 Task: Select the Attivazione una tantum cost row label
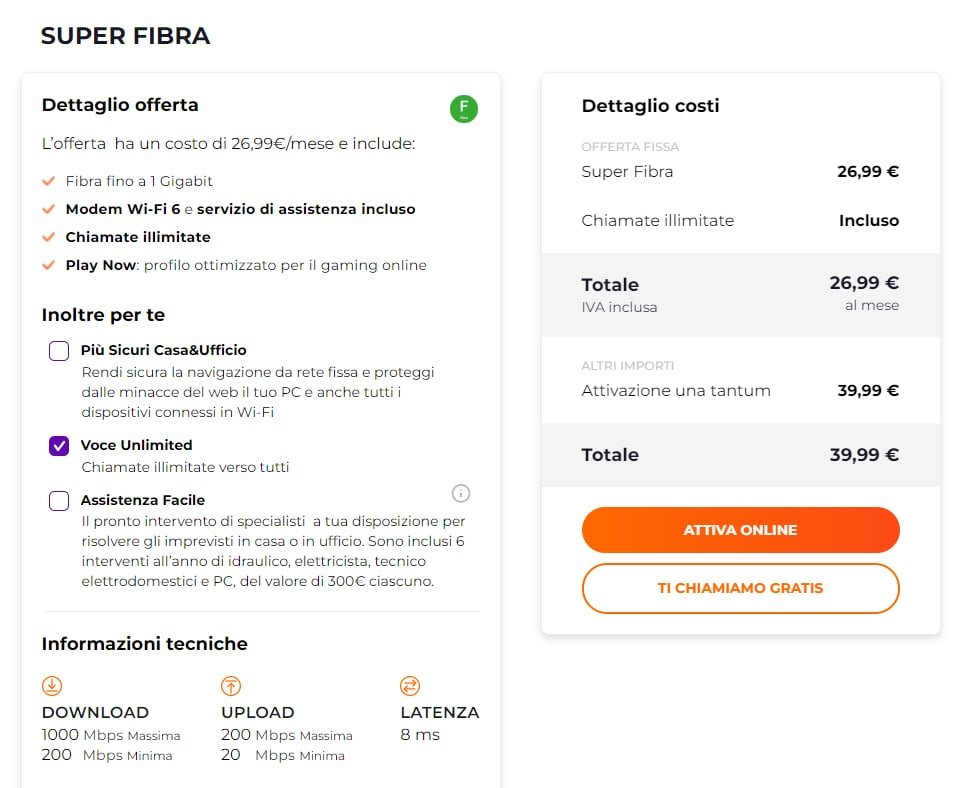(676, 390)
